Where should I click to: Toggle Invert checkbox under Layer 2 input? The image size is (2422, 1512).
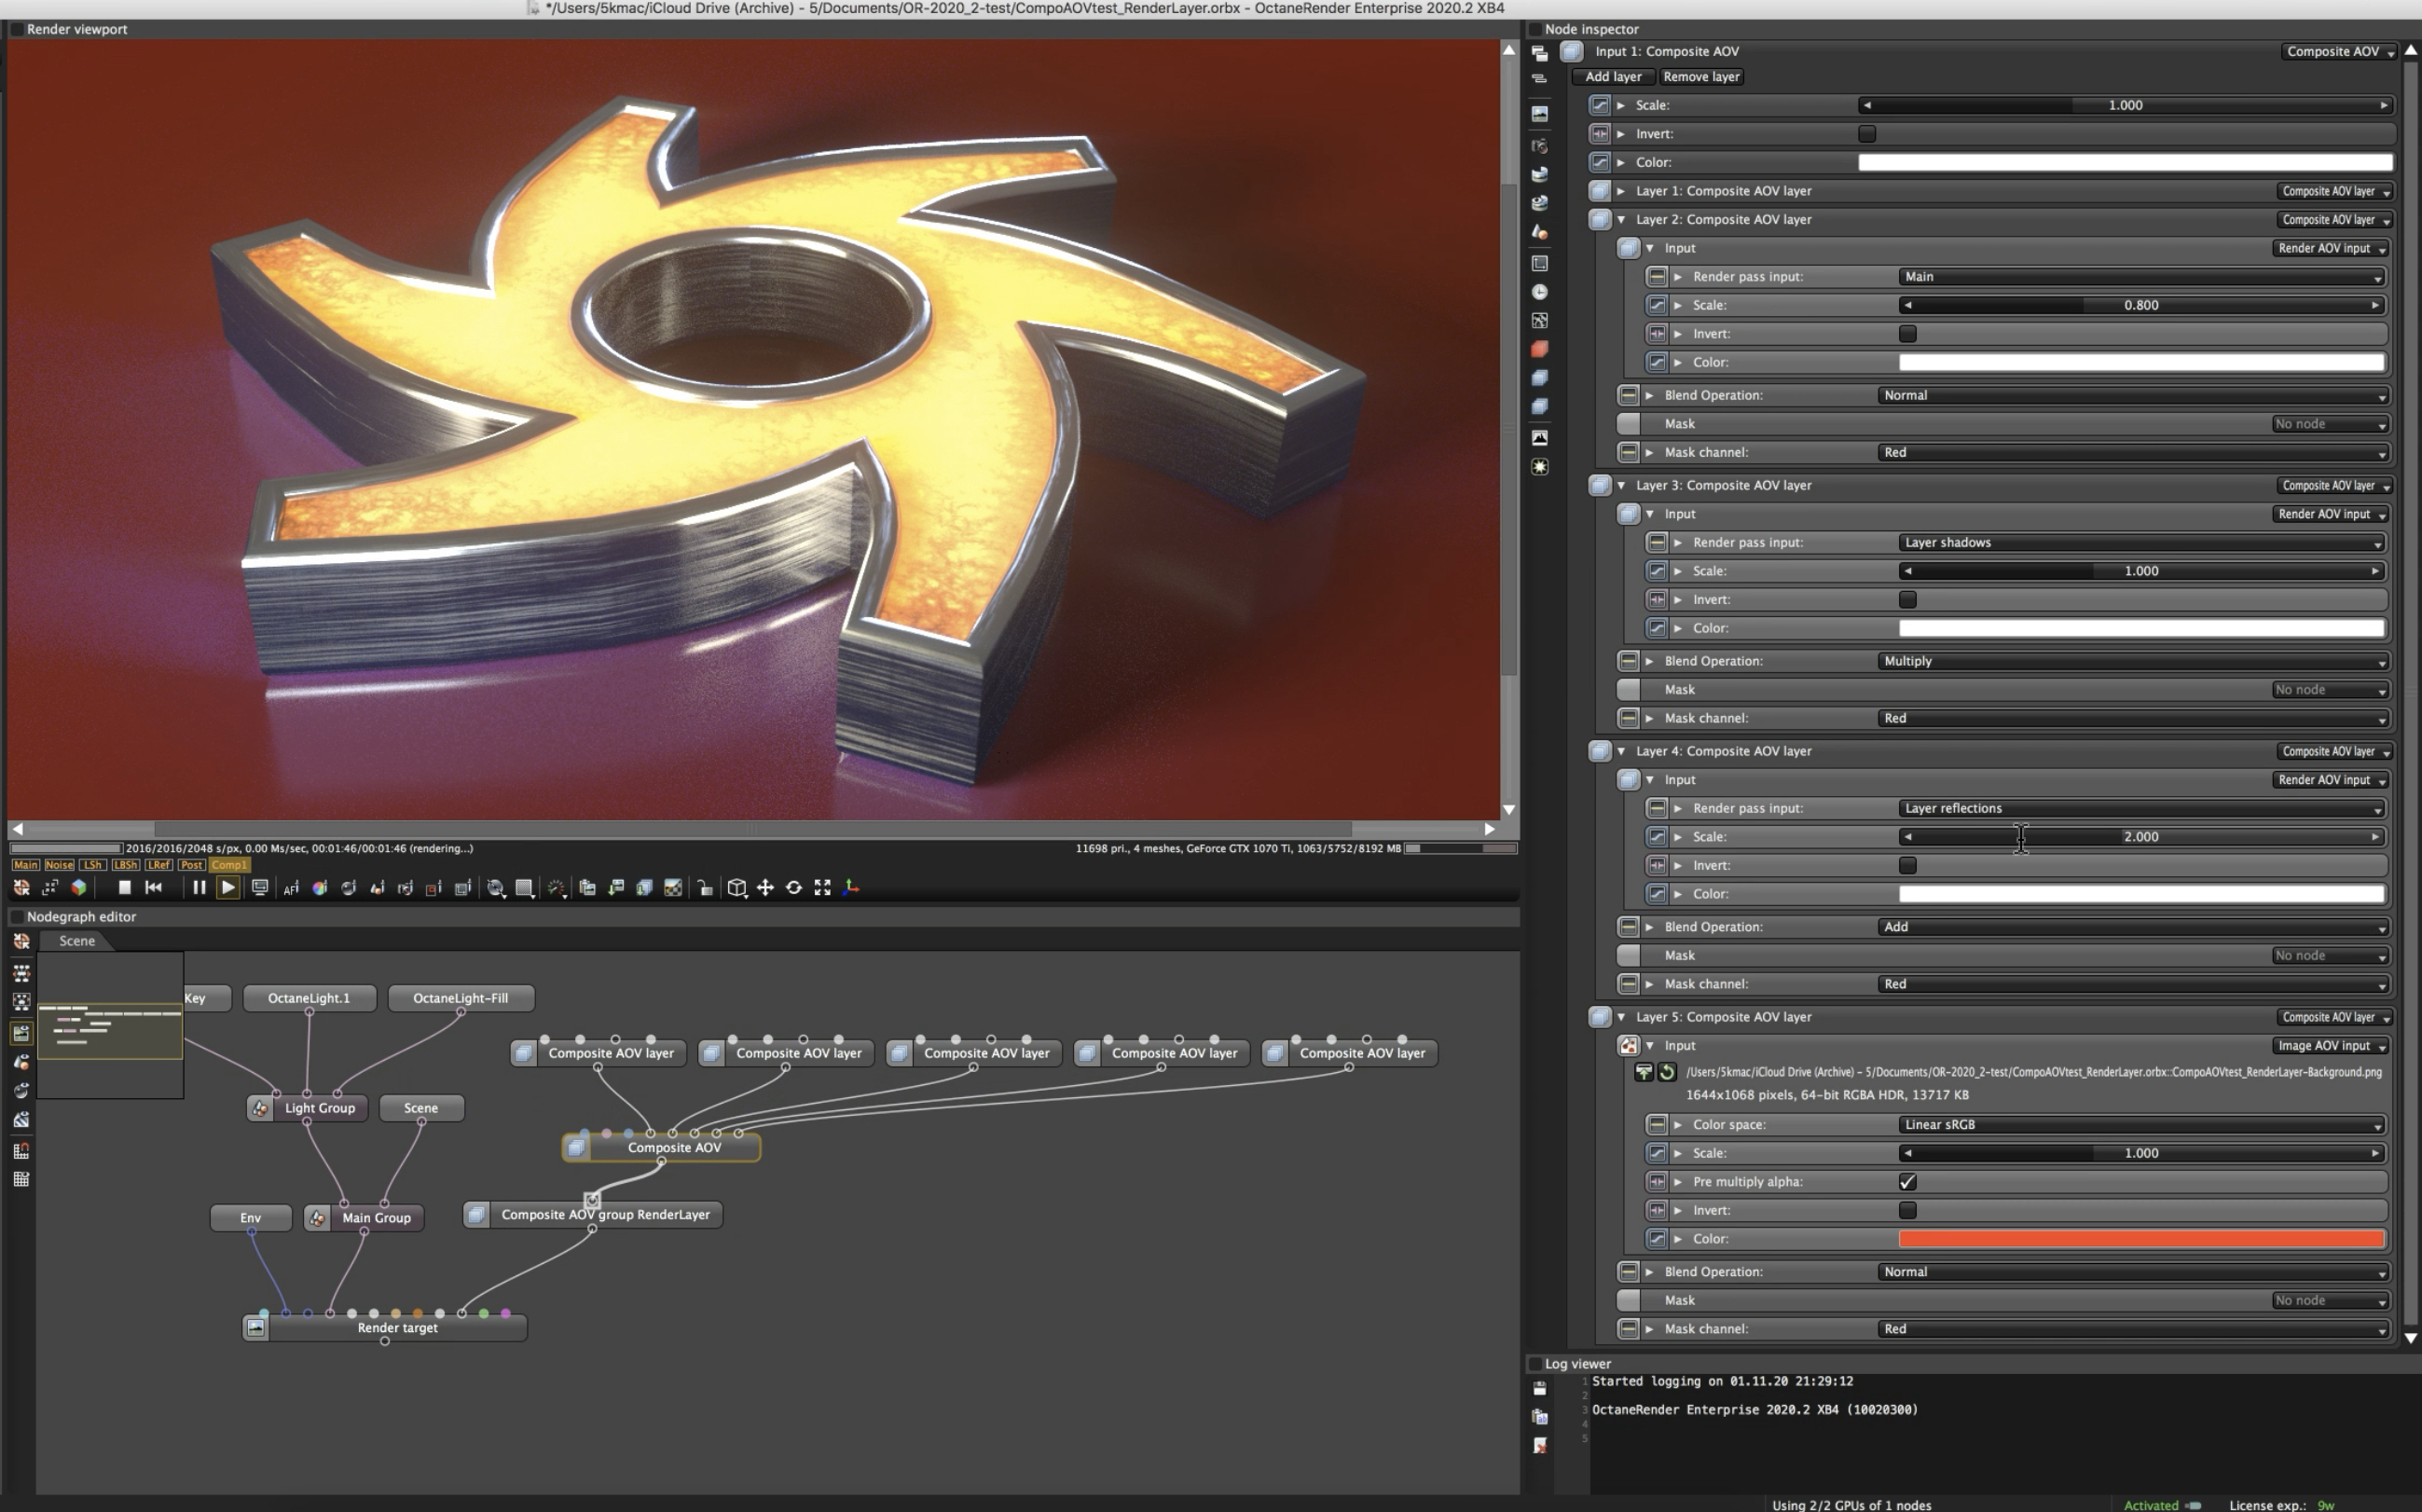pyautogui.click(x=1907, y=334)
